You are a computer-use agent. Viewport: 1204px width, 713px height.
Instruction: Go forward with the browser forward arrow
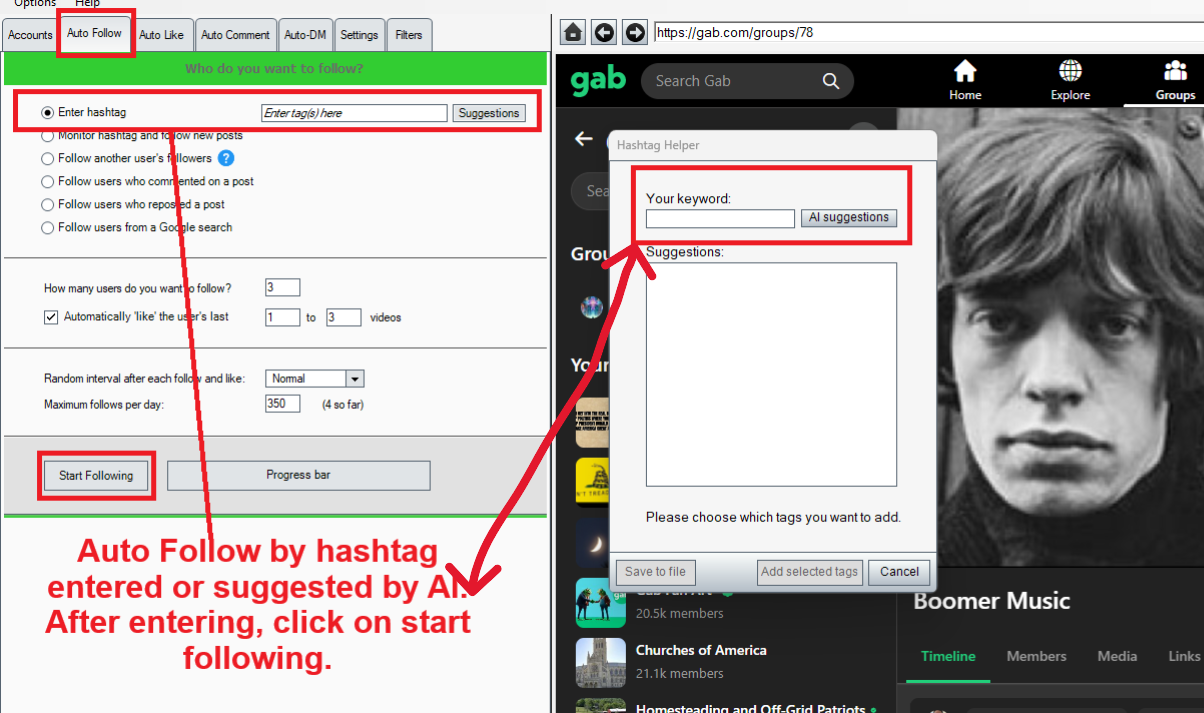[635, 33]
